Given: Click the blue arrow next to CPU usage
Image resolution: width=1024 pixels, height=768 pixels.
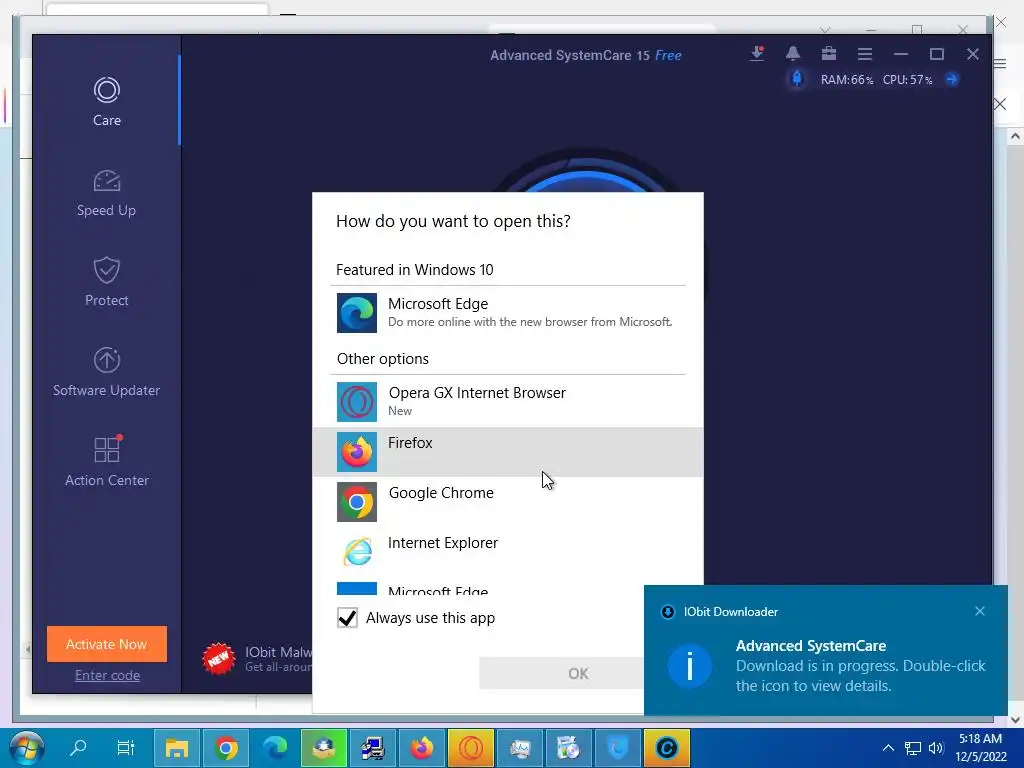Looking at the screenshot, I should pos(952,80).
